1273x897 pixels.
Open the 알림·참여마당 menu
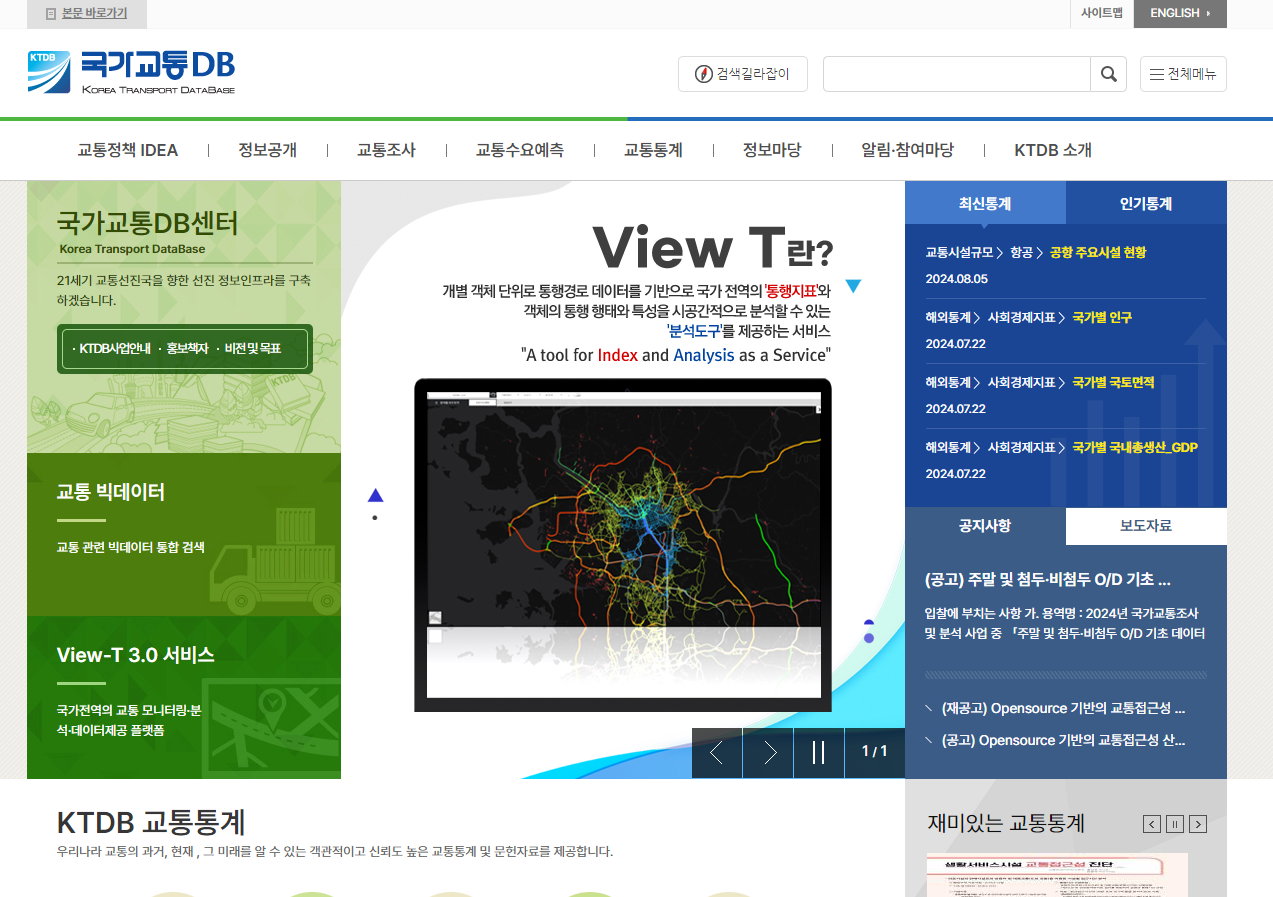pos(907,150)
